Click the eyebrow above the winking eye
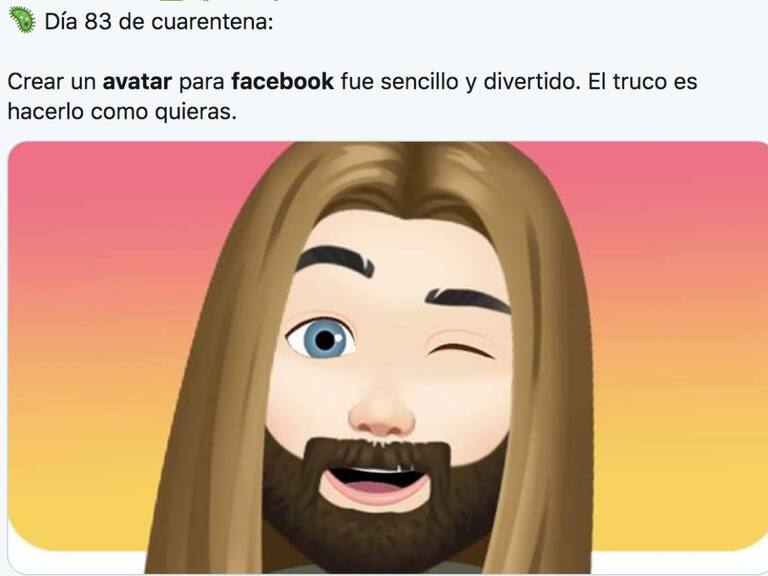The image size is (768, 576). [x=468, y=299]
